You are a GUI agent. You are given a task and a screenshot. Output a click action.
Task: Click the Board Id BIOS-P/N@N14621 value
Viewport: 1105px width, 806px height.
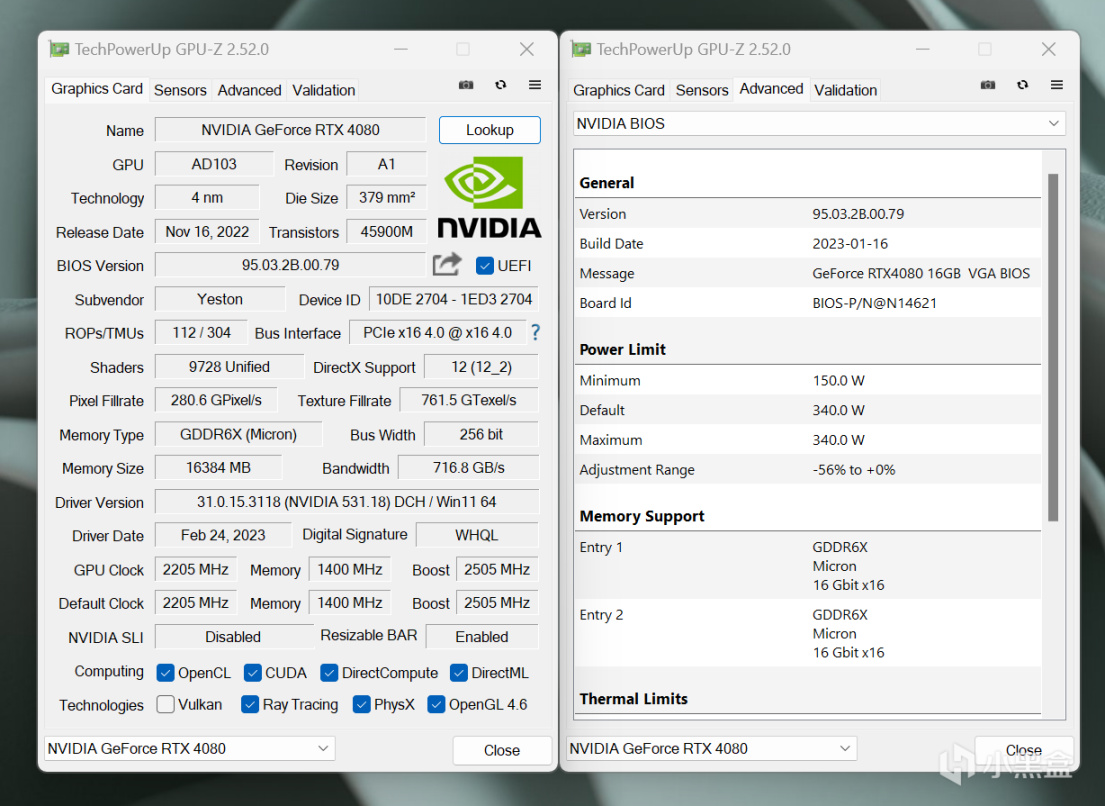point(875,303)
